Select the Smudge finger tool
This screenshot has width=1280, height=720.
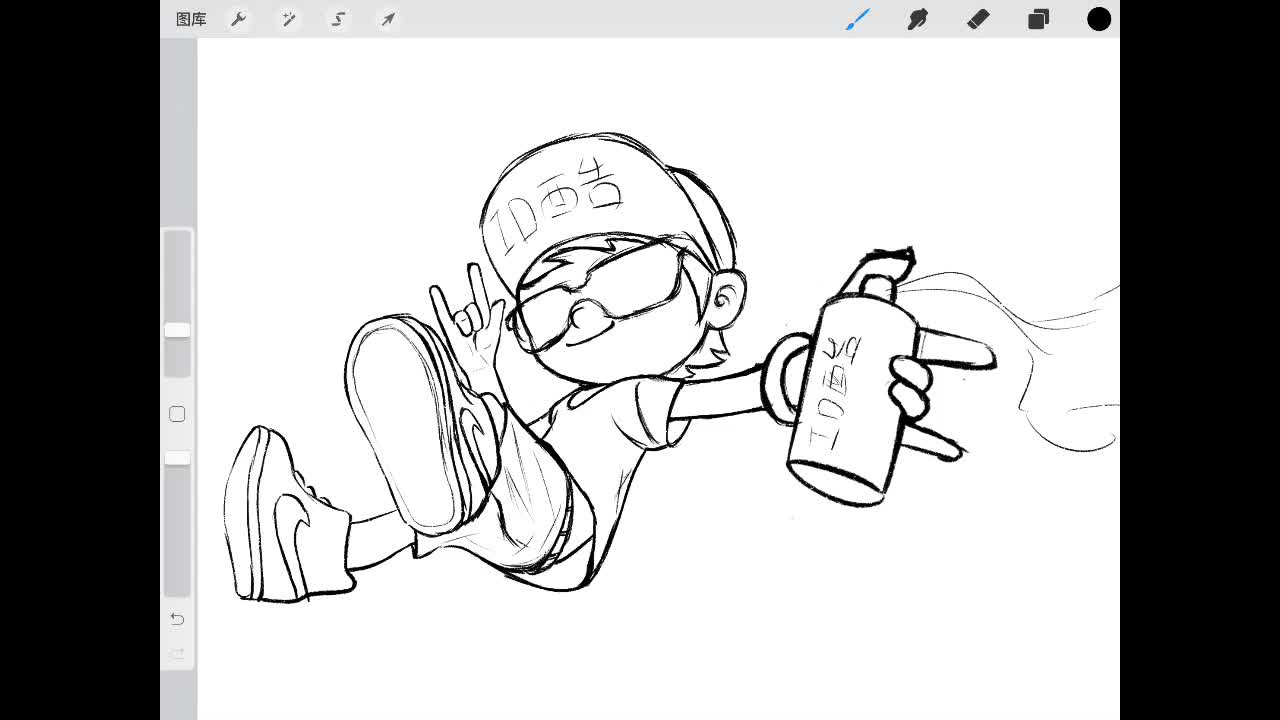click(918, 19)
